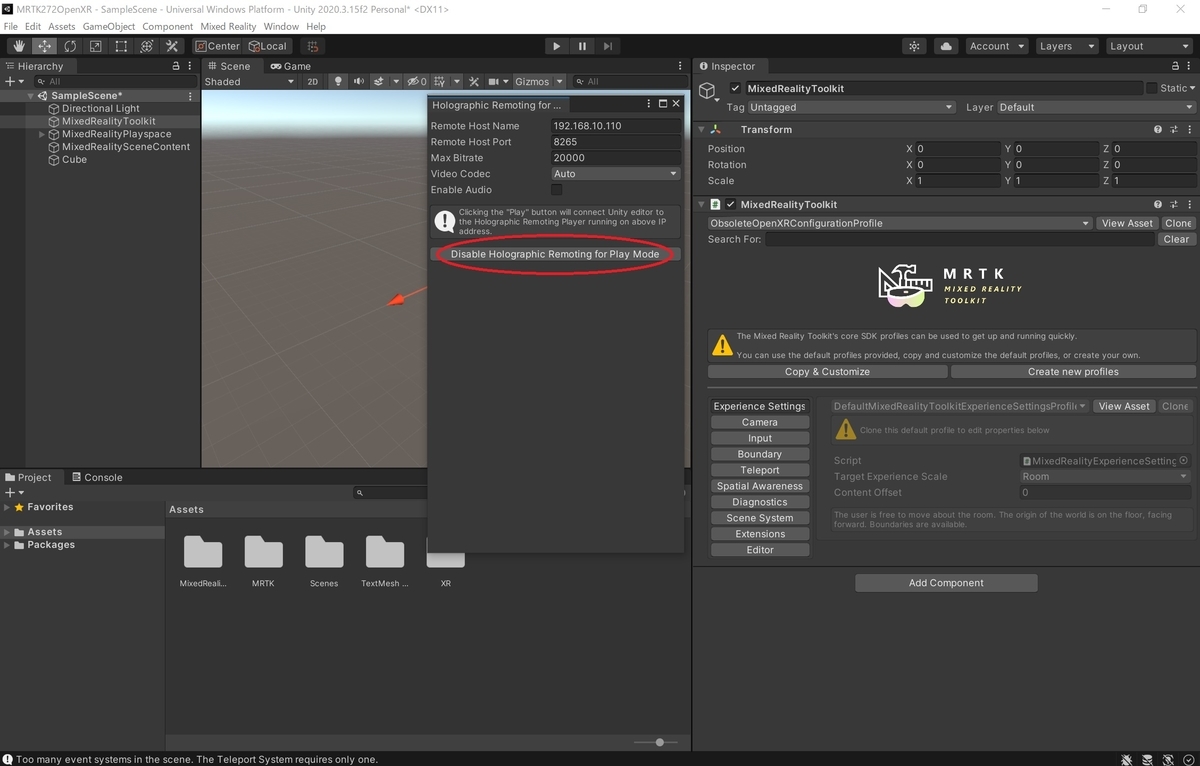
Task: Open the Spatial Awareness settings section
Action: tap(760, 486)
